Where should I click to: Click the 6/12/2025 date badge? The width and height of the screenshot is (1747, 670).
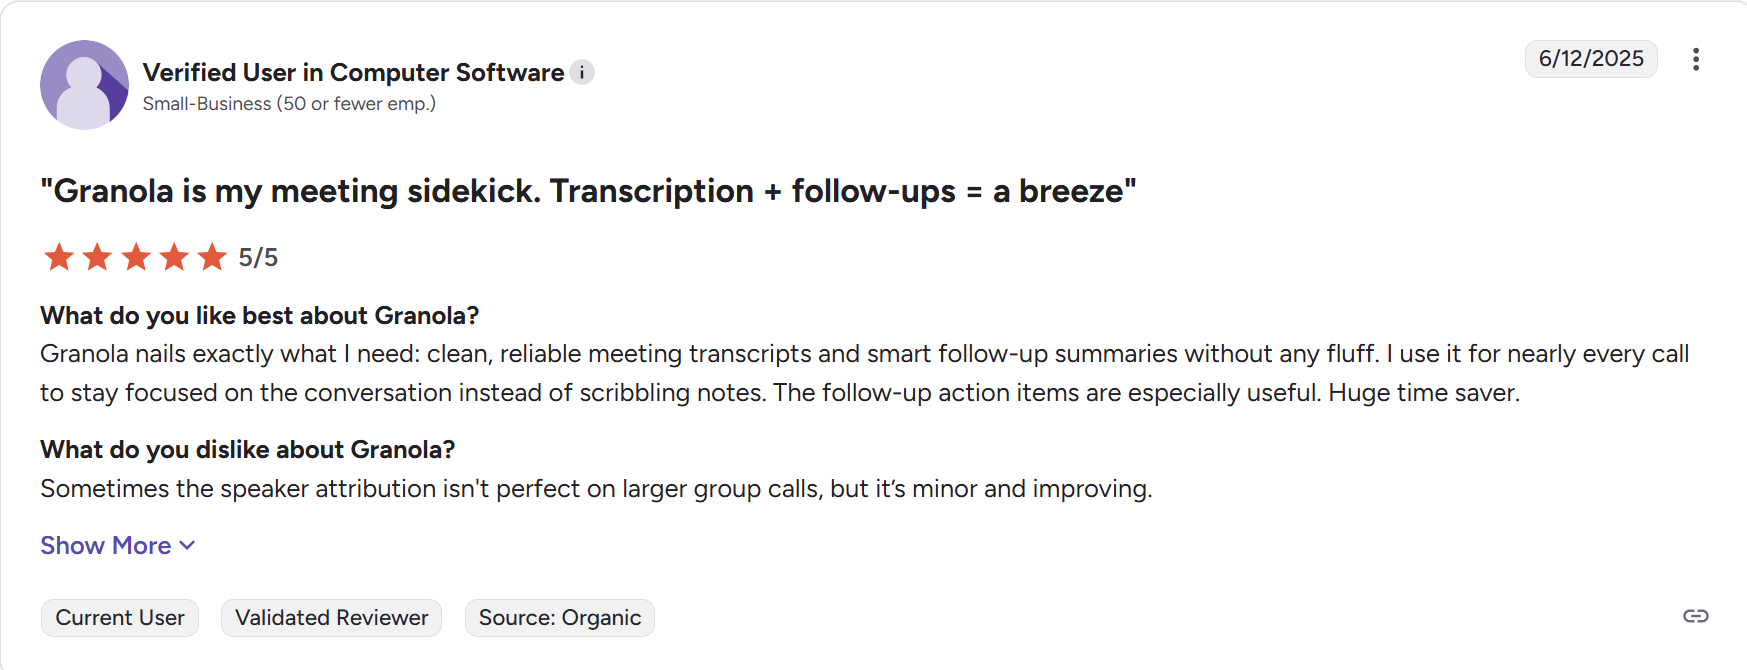tap(1591, 59)
